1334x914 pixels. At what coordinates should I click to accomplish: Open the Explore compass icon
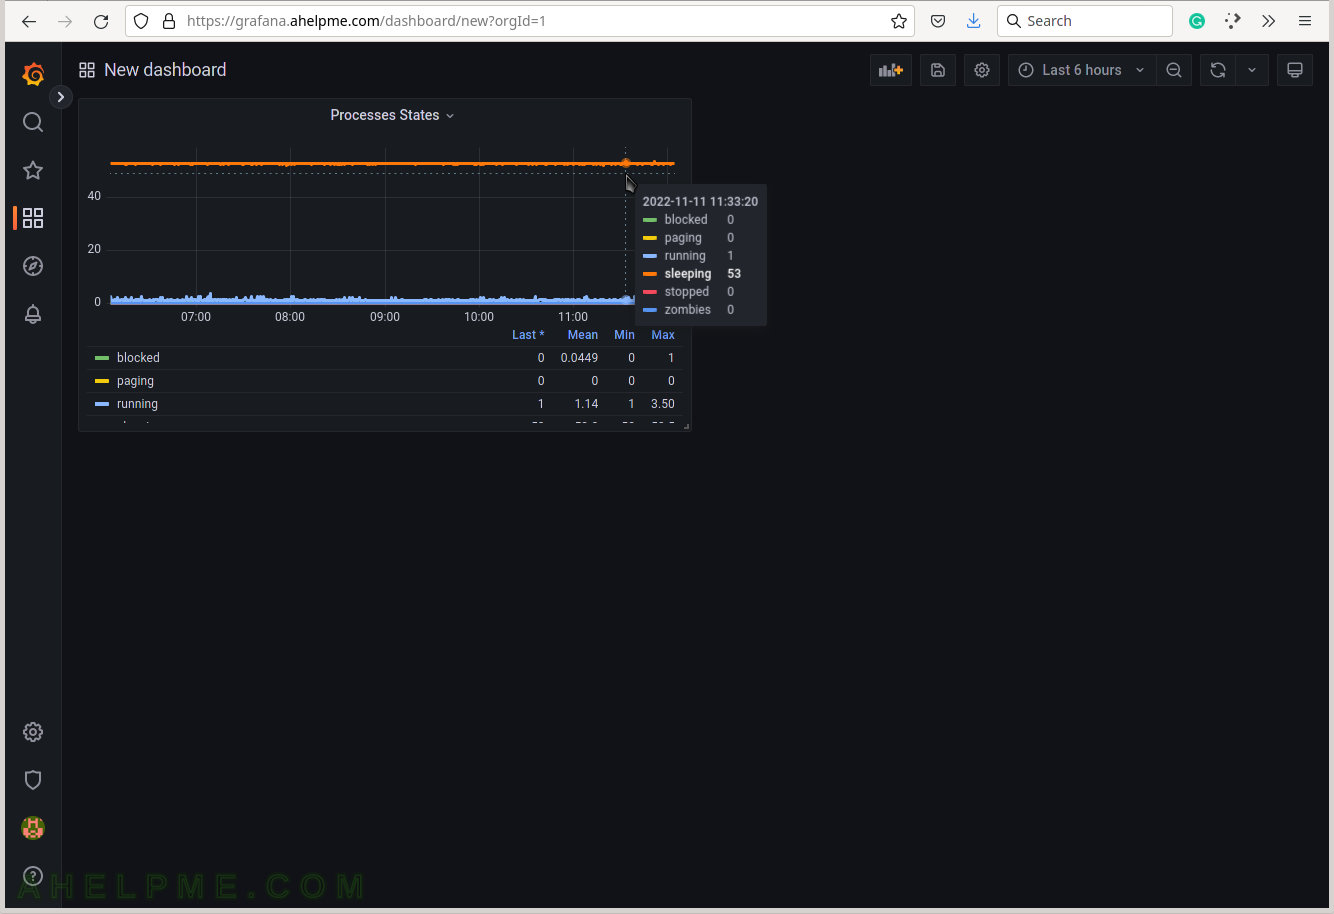click(33, 266)
